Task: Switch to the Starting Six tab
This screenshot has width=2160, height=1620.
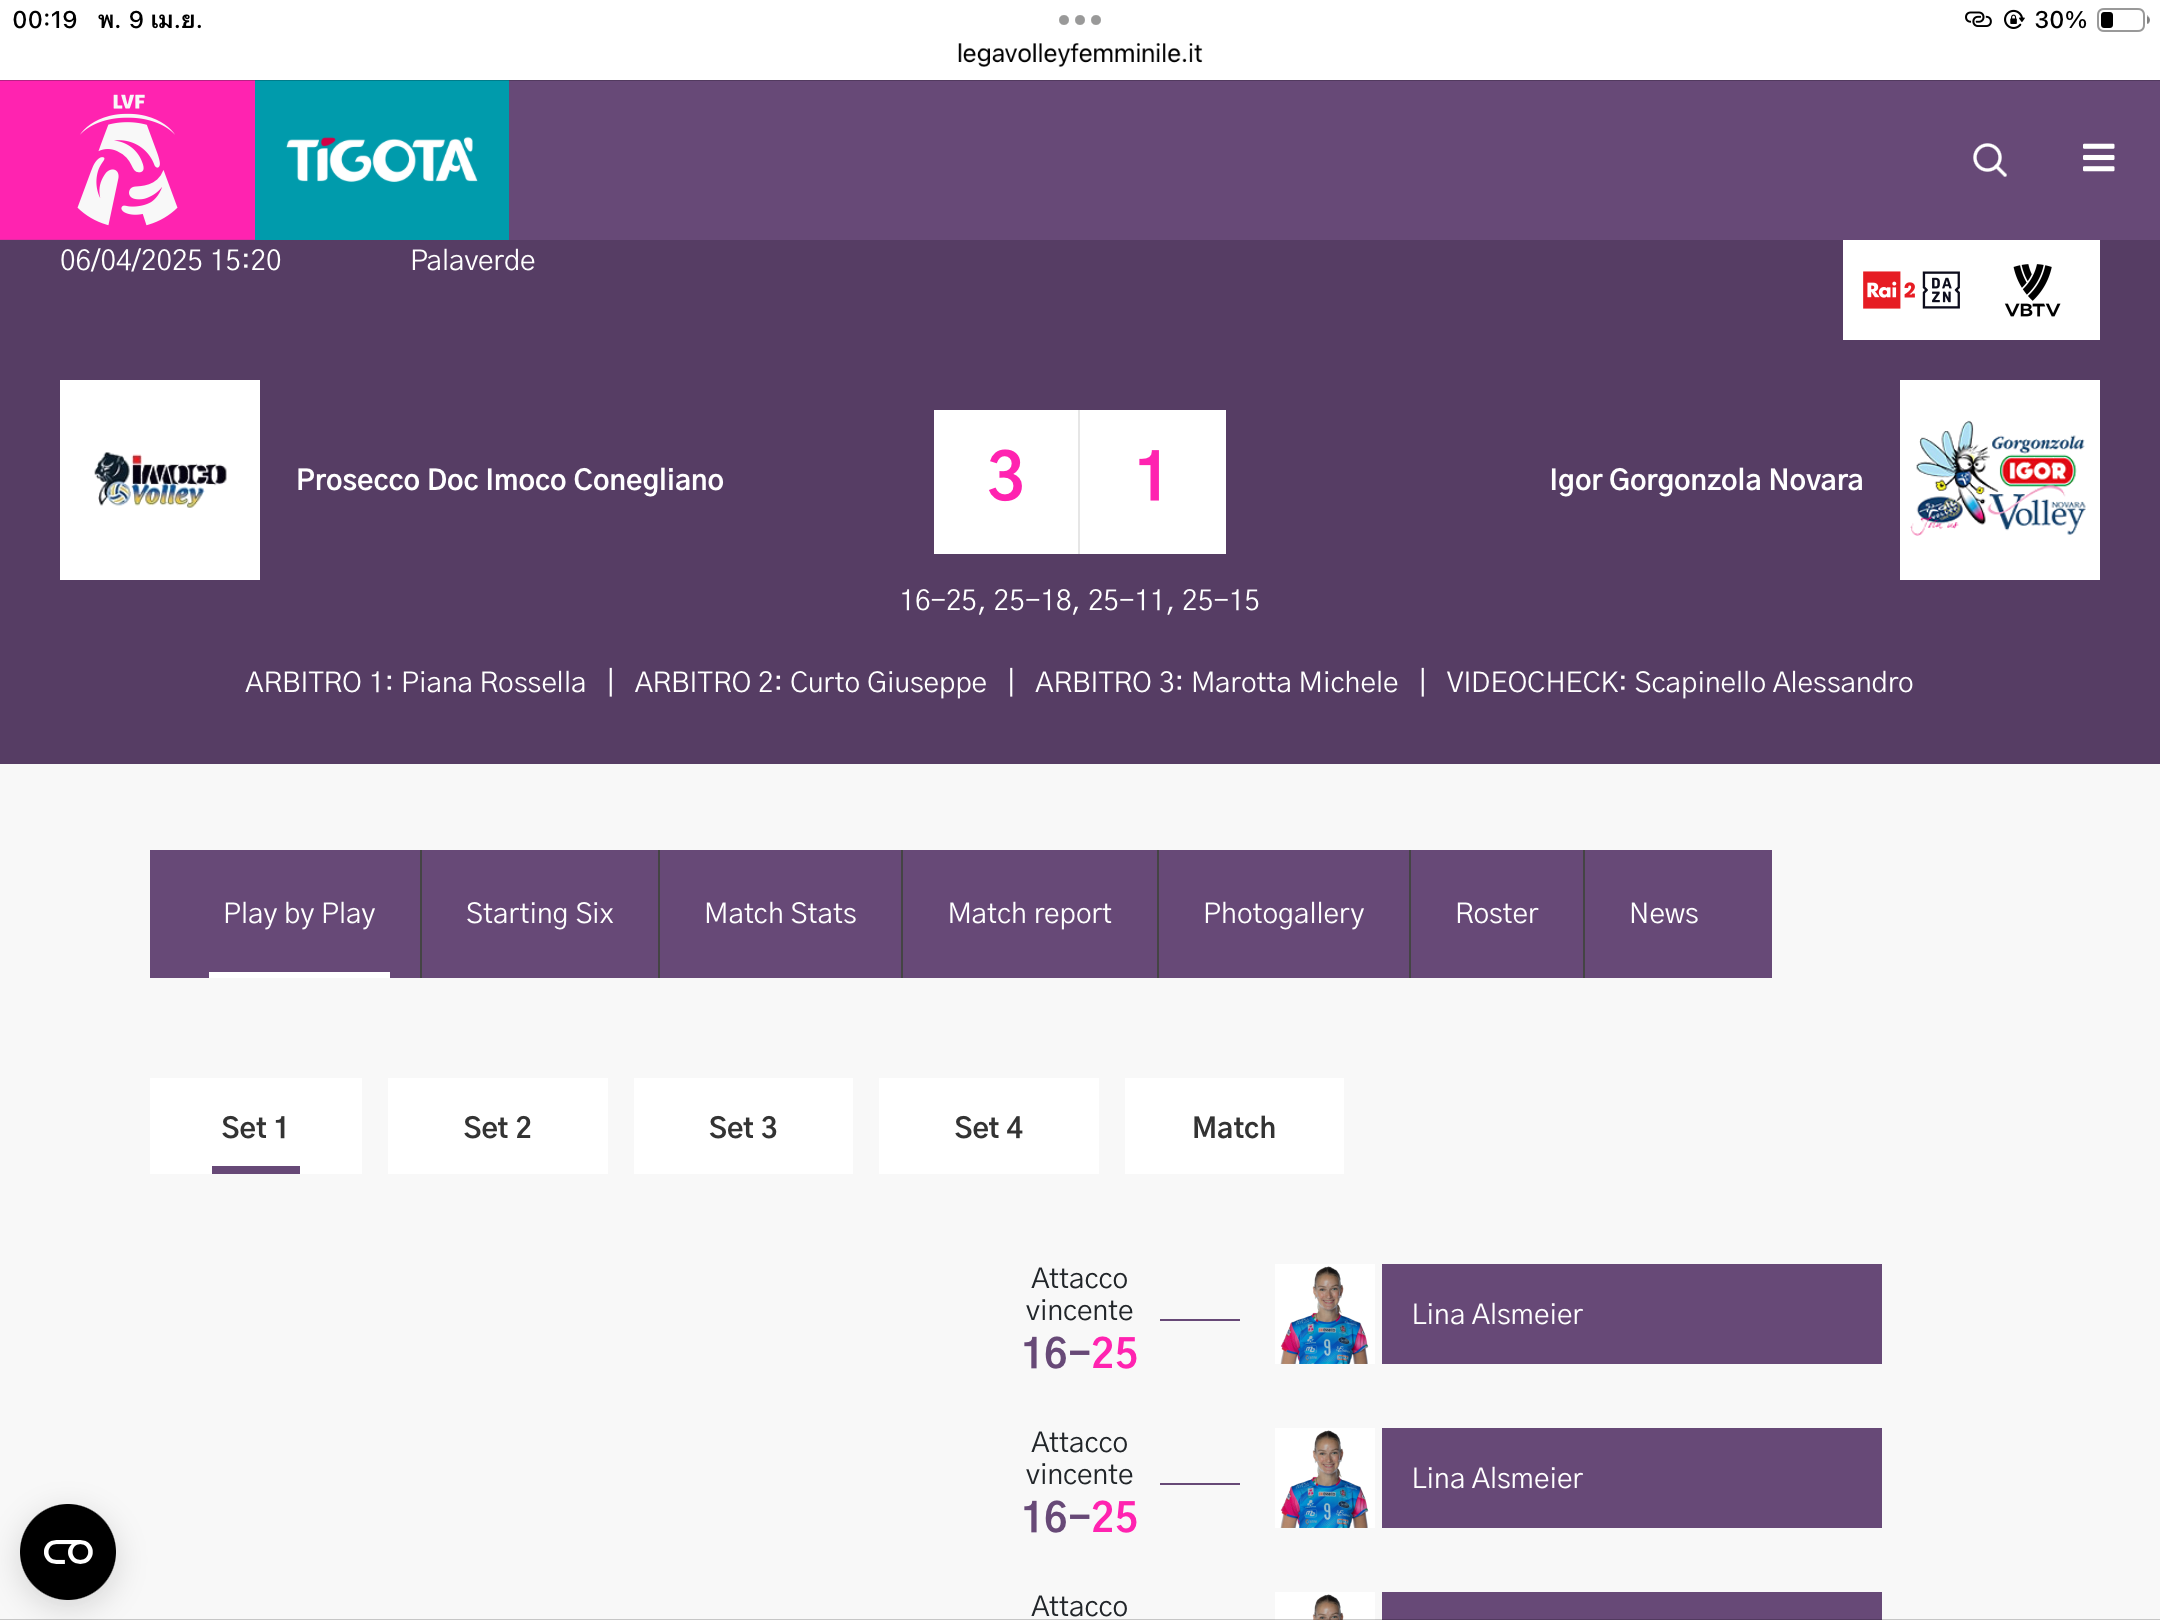Action: pyautogui.click(x=540, y=913)
